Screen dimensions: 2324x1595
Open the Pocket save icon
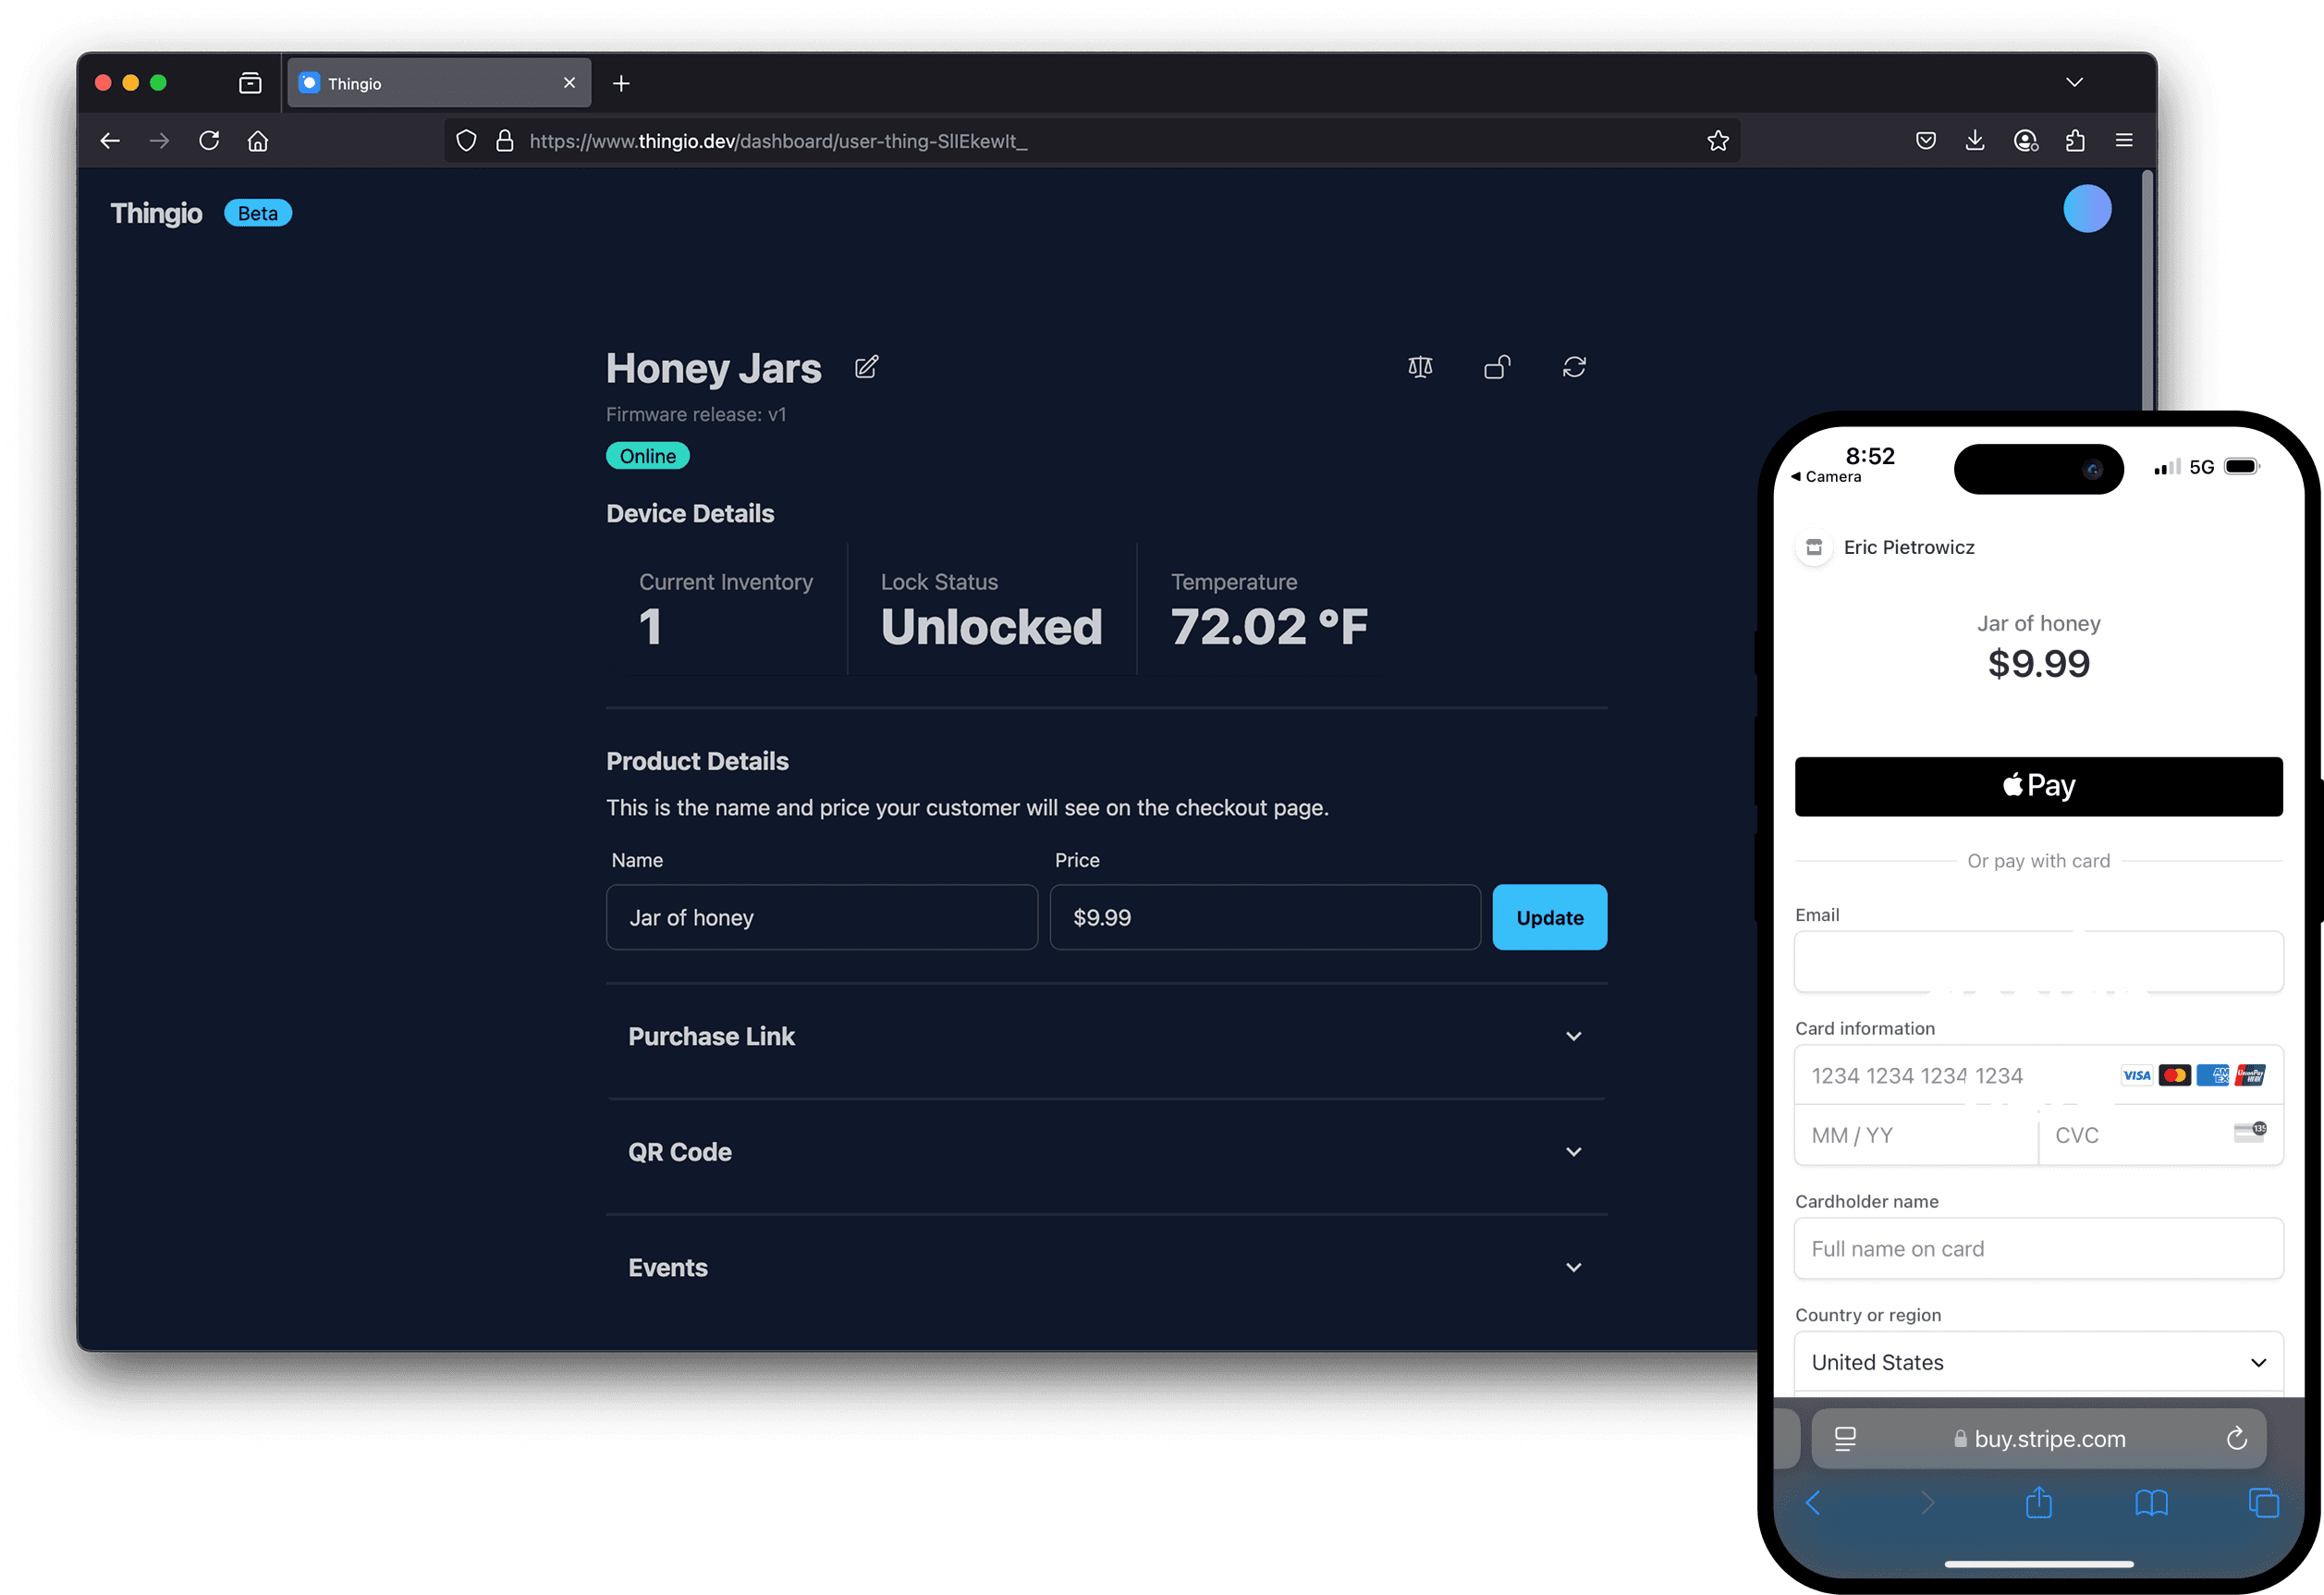1926,141
